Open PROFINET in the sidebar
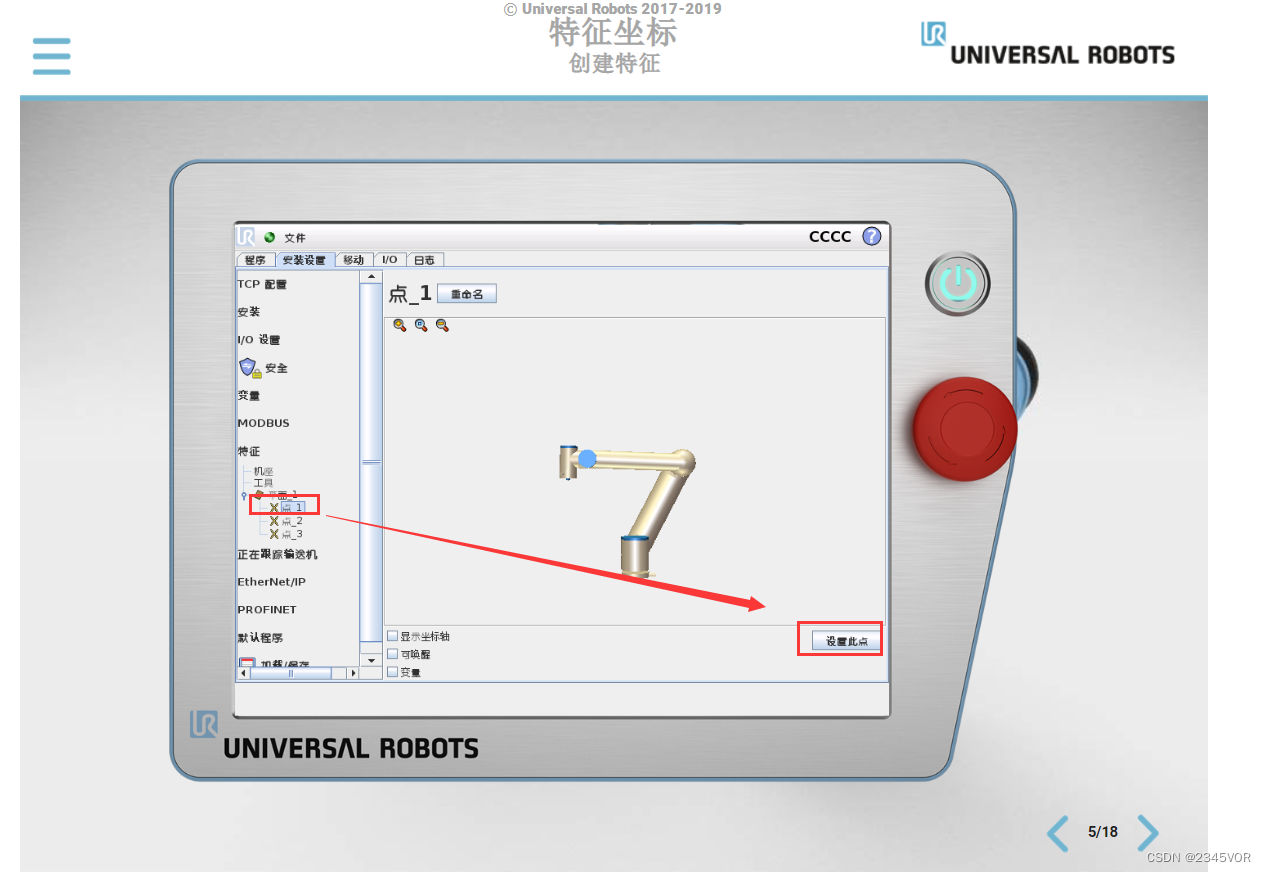Viewport: 1266px width, 872px height. tap(267, 609)
